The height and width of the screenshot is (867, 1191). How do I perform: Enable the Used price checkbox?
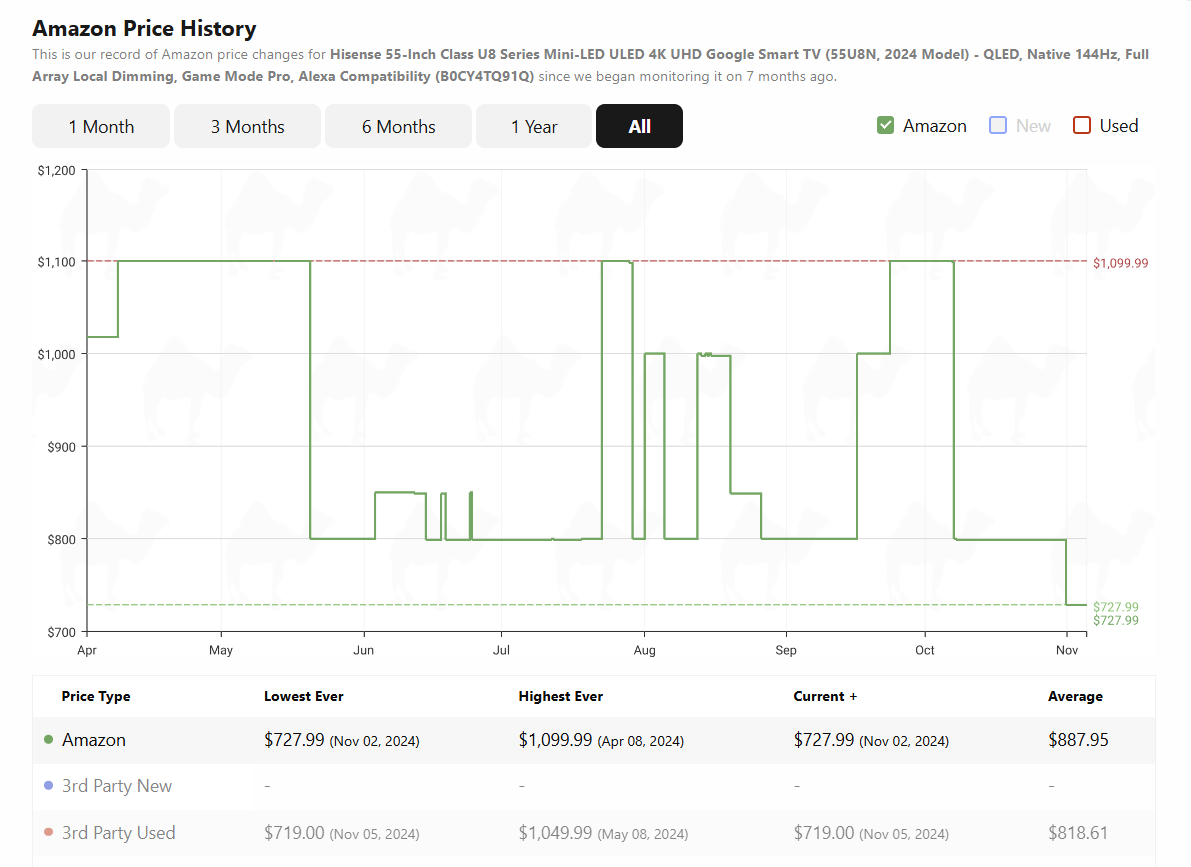(1081, 126)
